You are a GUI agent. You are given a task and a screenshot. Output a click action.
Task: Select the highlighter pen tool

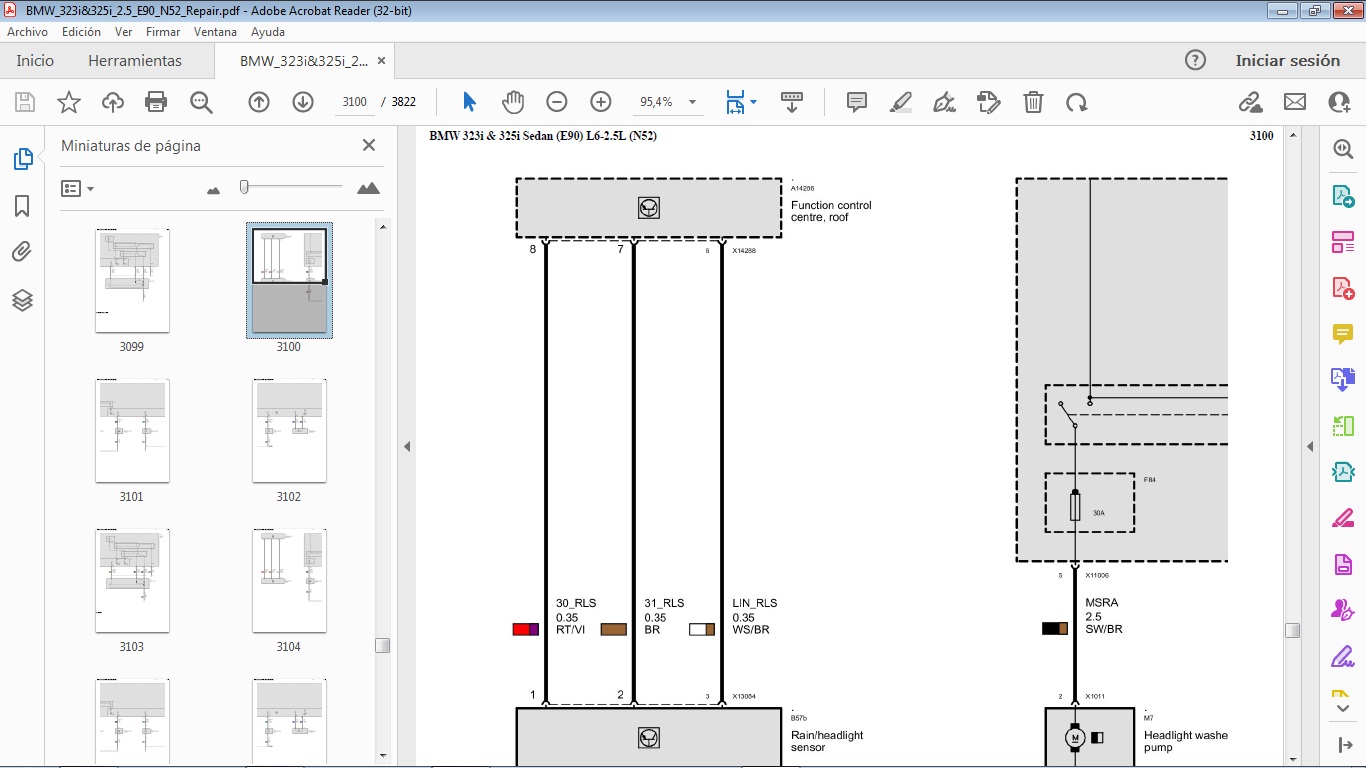tap(901, 102)
